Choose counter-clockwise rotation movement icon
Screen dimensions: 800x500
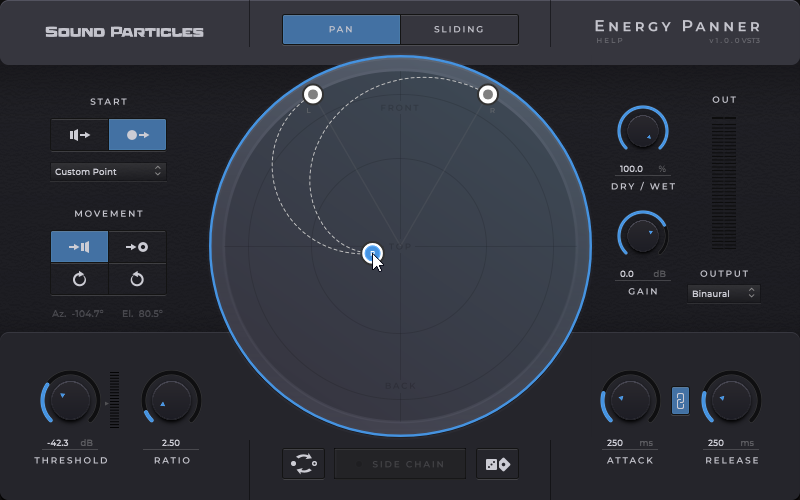pyautogui.click(x=137, y=279)
